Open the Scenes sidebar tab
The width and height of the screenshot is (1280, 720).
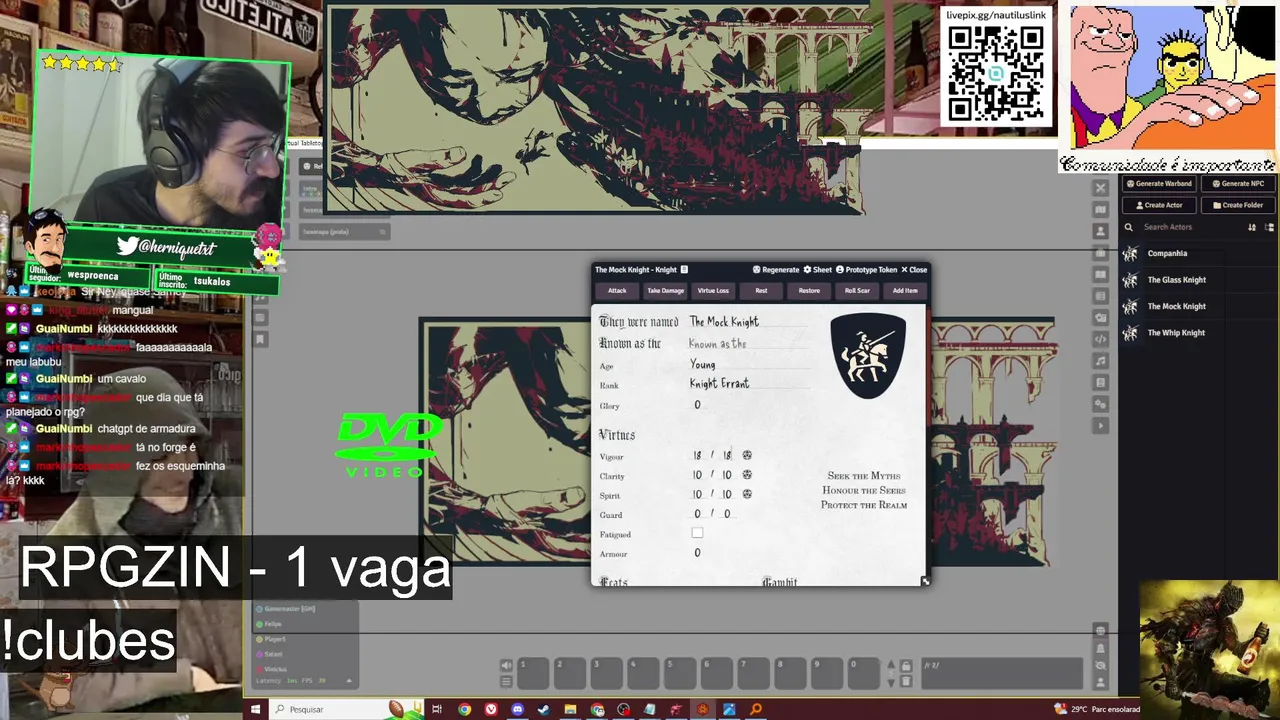point(1101,209)
